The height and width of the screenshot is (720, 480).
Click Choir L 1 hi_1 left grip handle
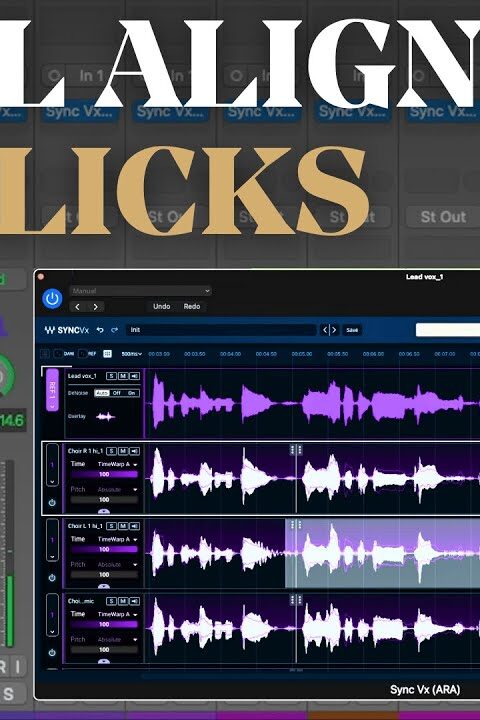tap(292, 524)
